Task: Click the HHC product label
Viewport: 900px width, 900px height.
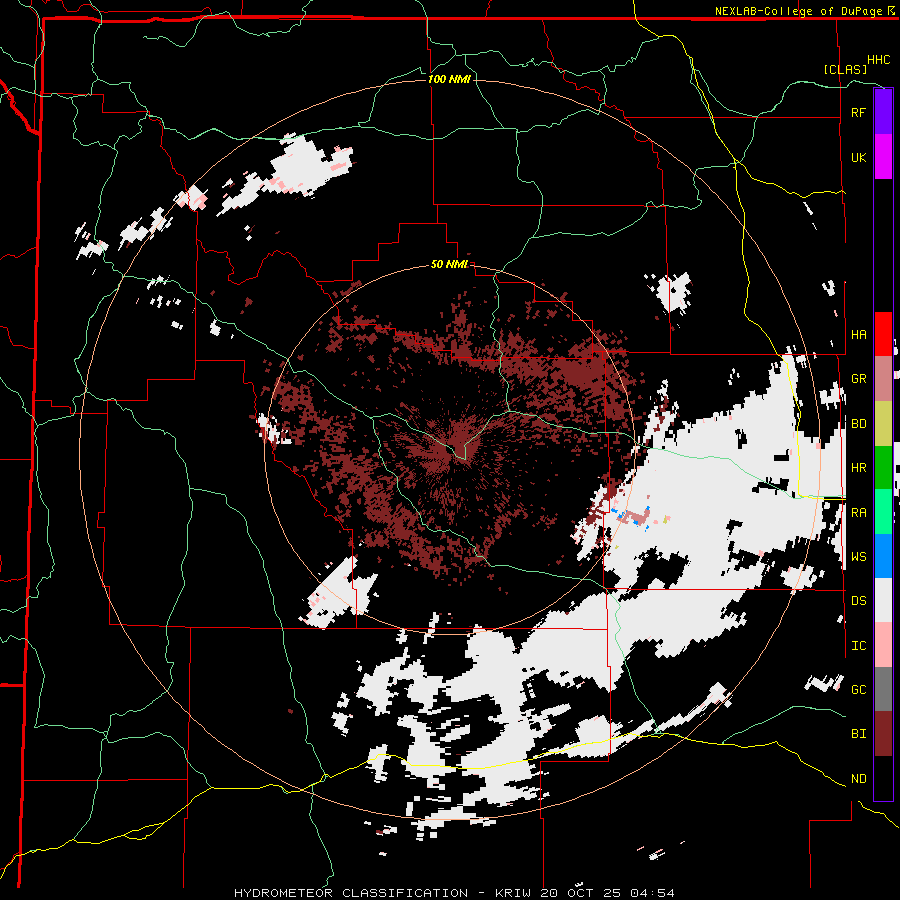Action: click(879, 60)
